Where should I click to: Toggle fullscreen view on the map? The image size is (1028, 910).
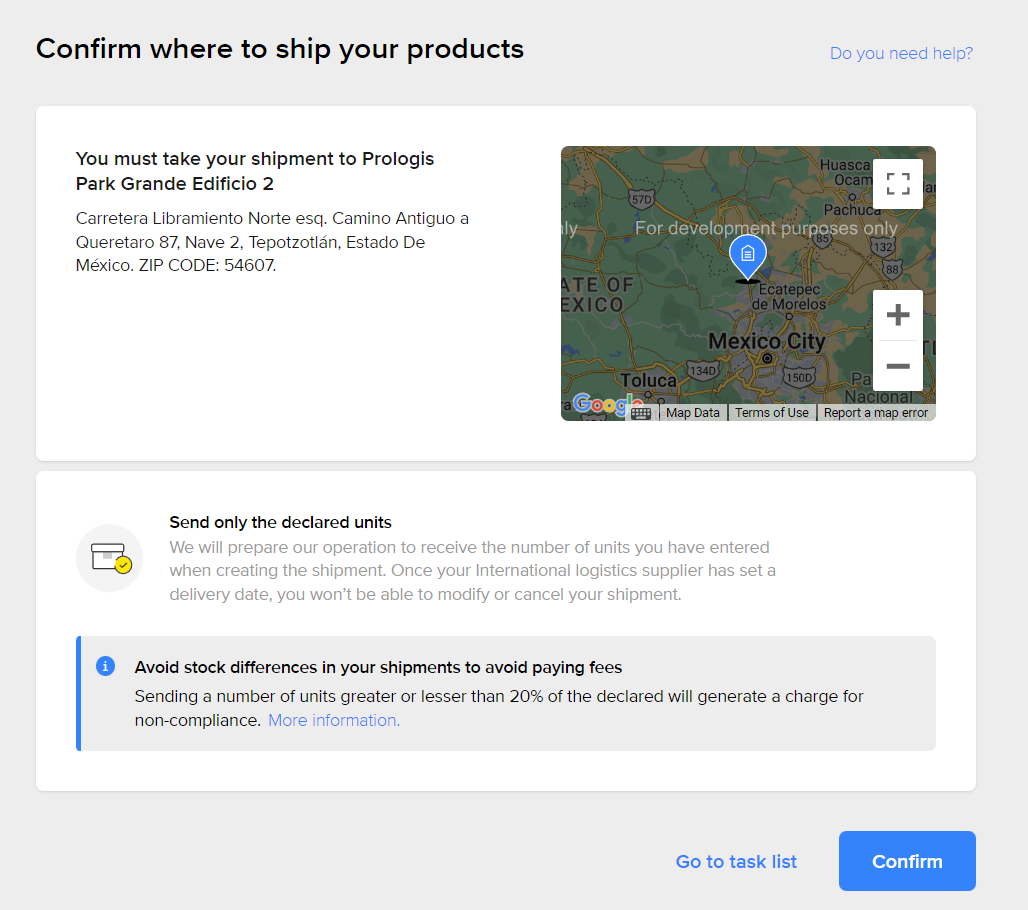897,184
